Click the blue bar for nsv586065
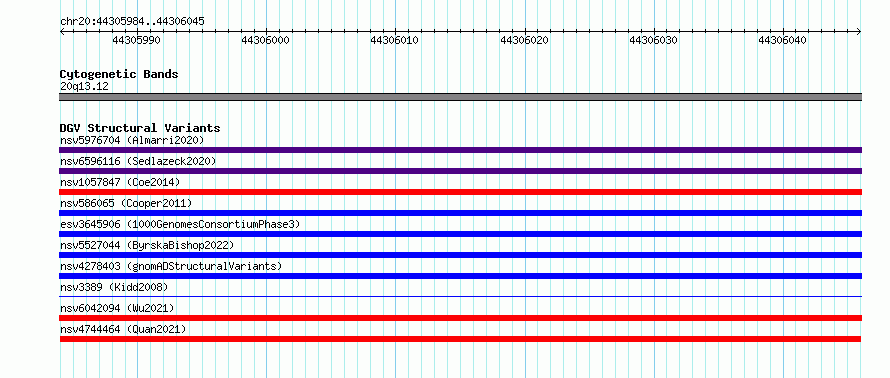Screen dimensions: 890x378 click(x=460, y=213)
